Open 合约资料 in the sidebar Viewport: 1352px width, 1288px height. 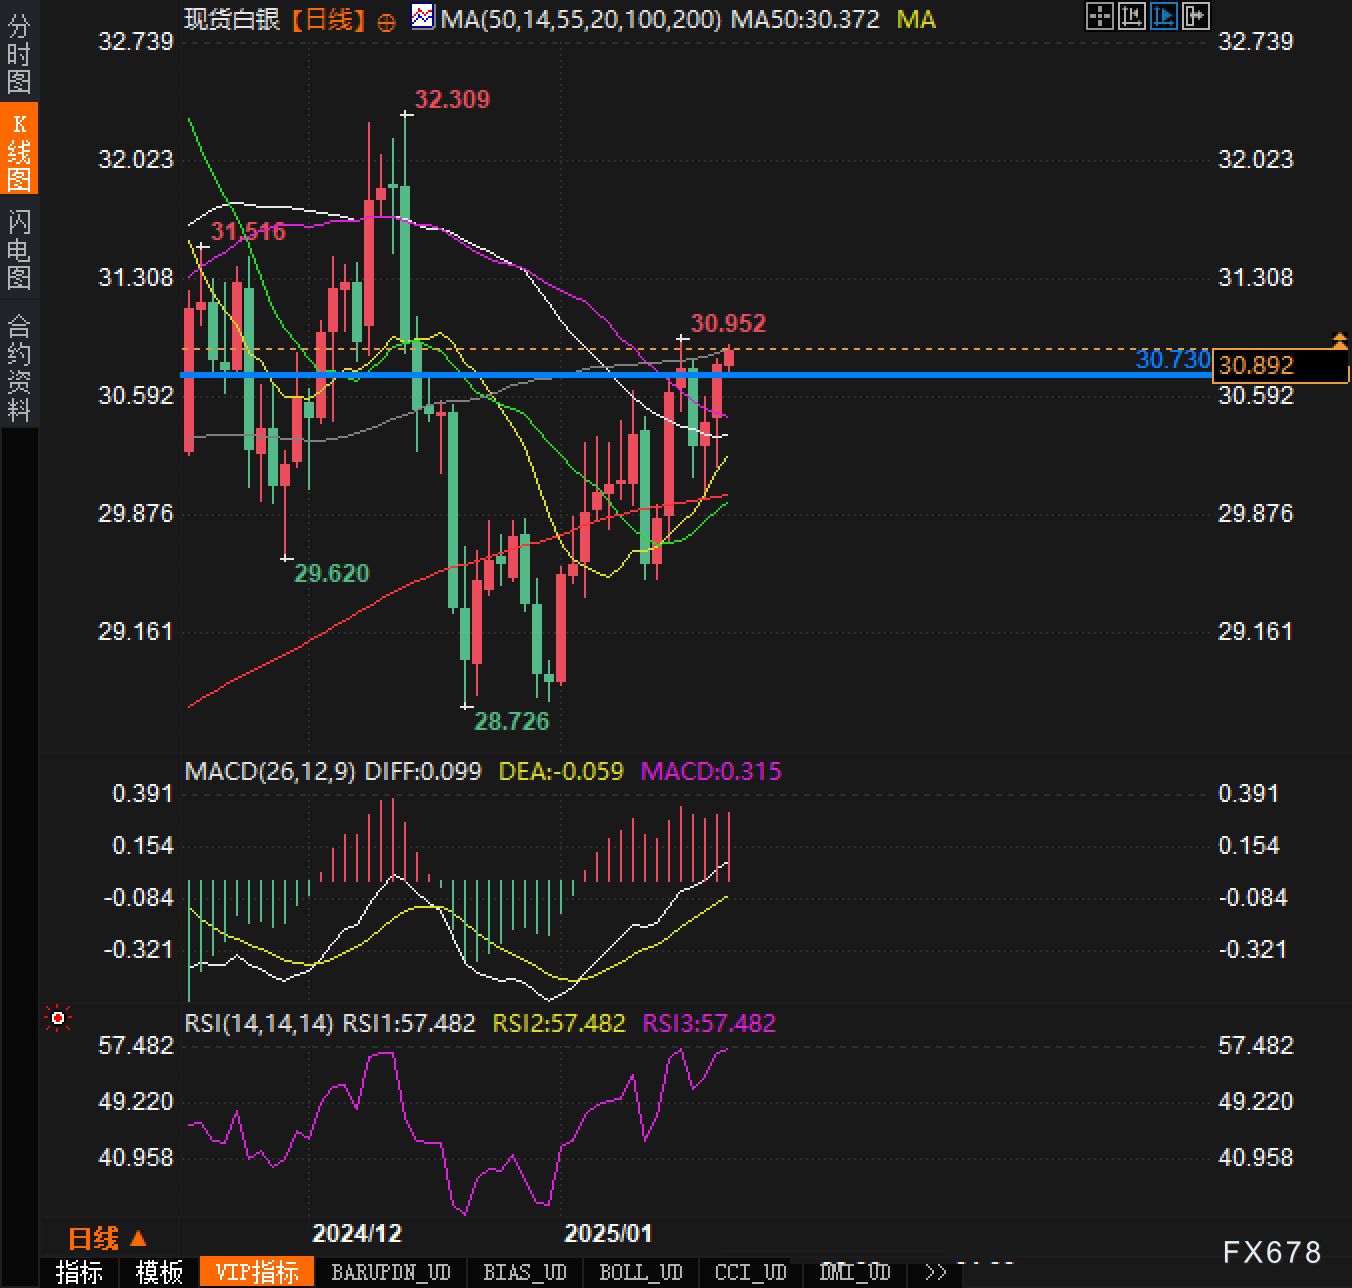pyautogui.click(x=19, y=367)
